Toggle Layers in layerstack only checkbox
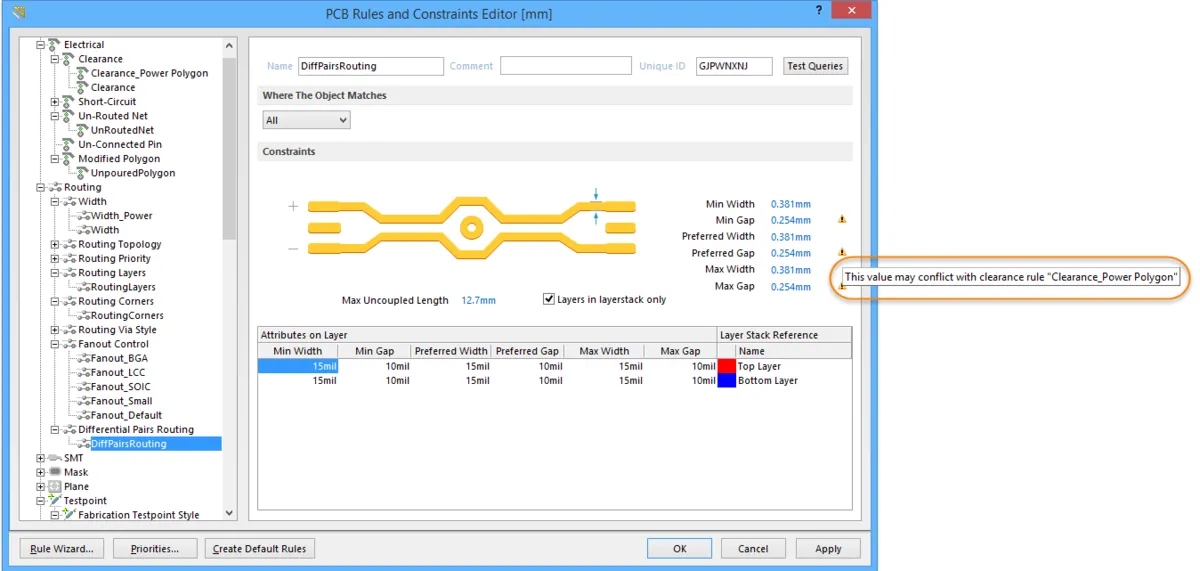The height and width of the screenshot is (571, 1200). tap(549, 299)
